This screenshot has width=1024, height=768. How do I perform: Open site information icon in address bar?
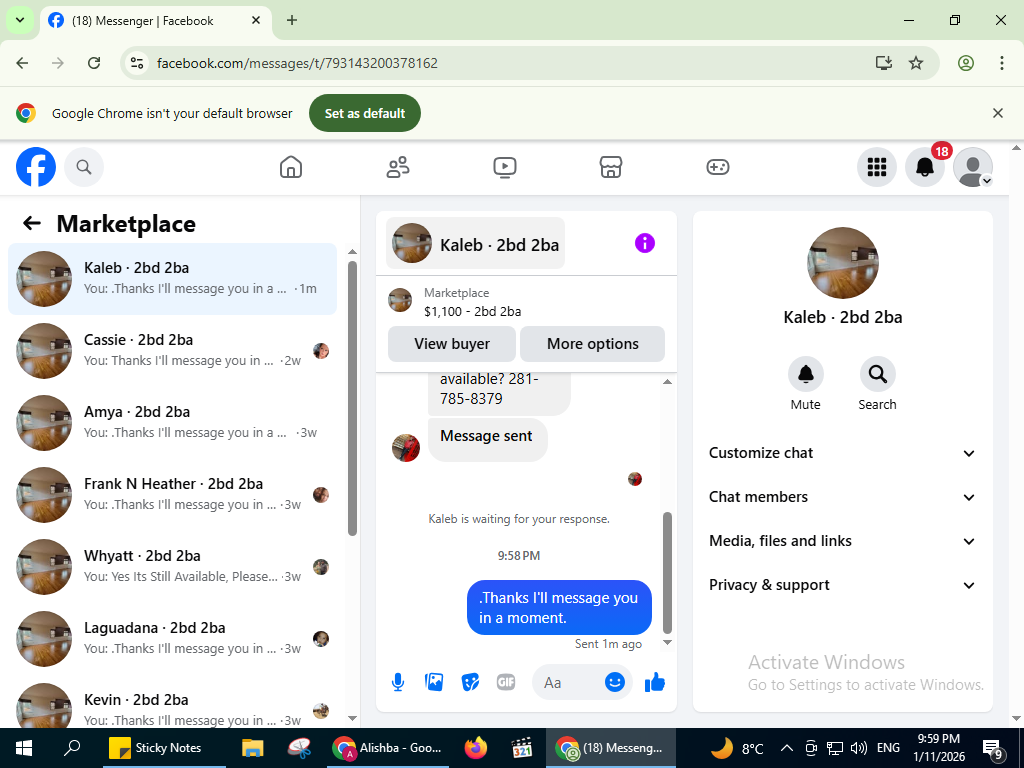pyautogui.click(x=136, y=63)
